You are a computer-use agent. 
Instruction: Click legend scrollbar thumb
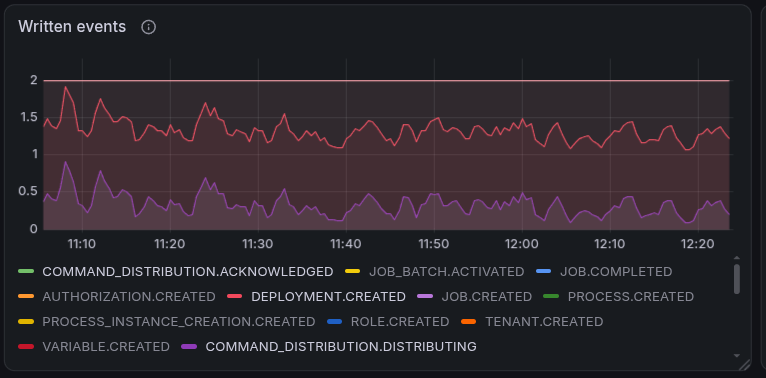coord(737,279)
